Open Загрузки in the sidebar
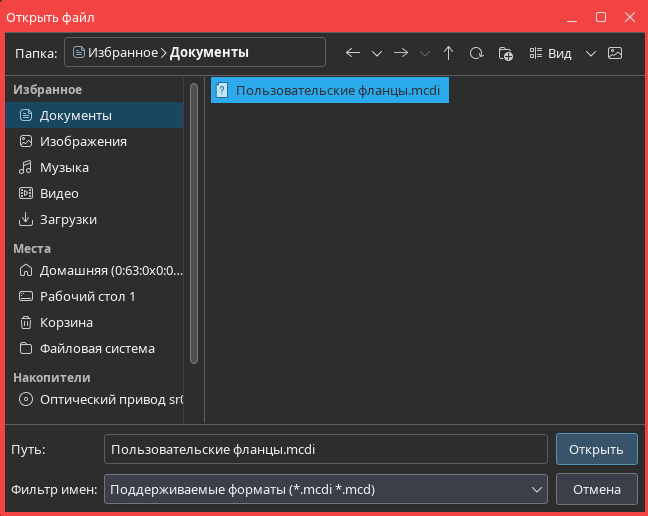Screen dimensions: 648x516 pos(68,219)
